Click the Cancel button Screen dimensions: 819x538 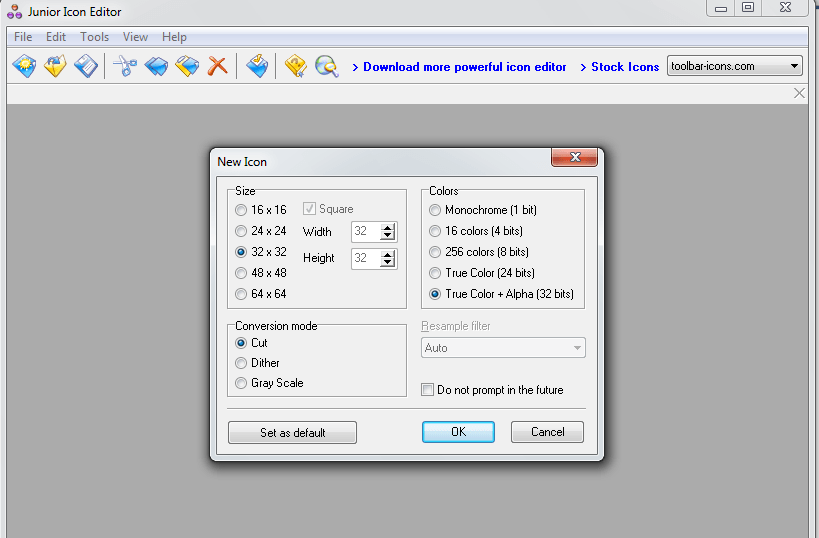(x=547, y=432)
